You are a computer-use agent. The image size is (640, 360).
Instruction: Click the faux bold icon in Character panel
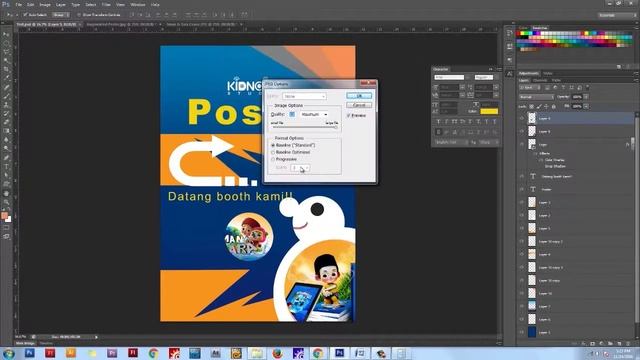[x=438, y=122]
